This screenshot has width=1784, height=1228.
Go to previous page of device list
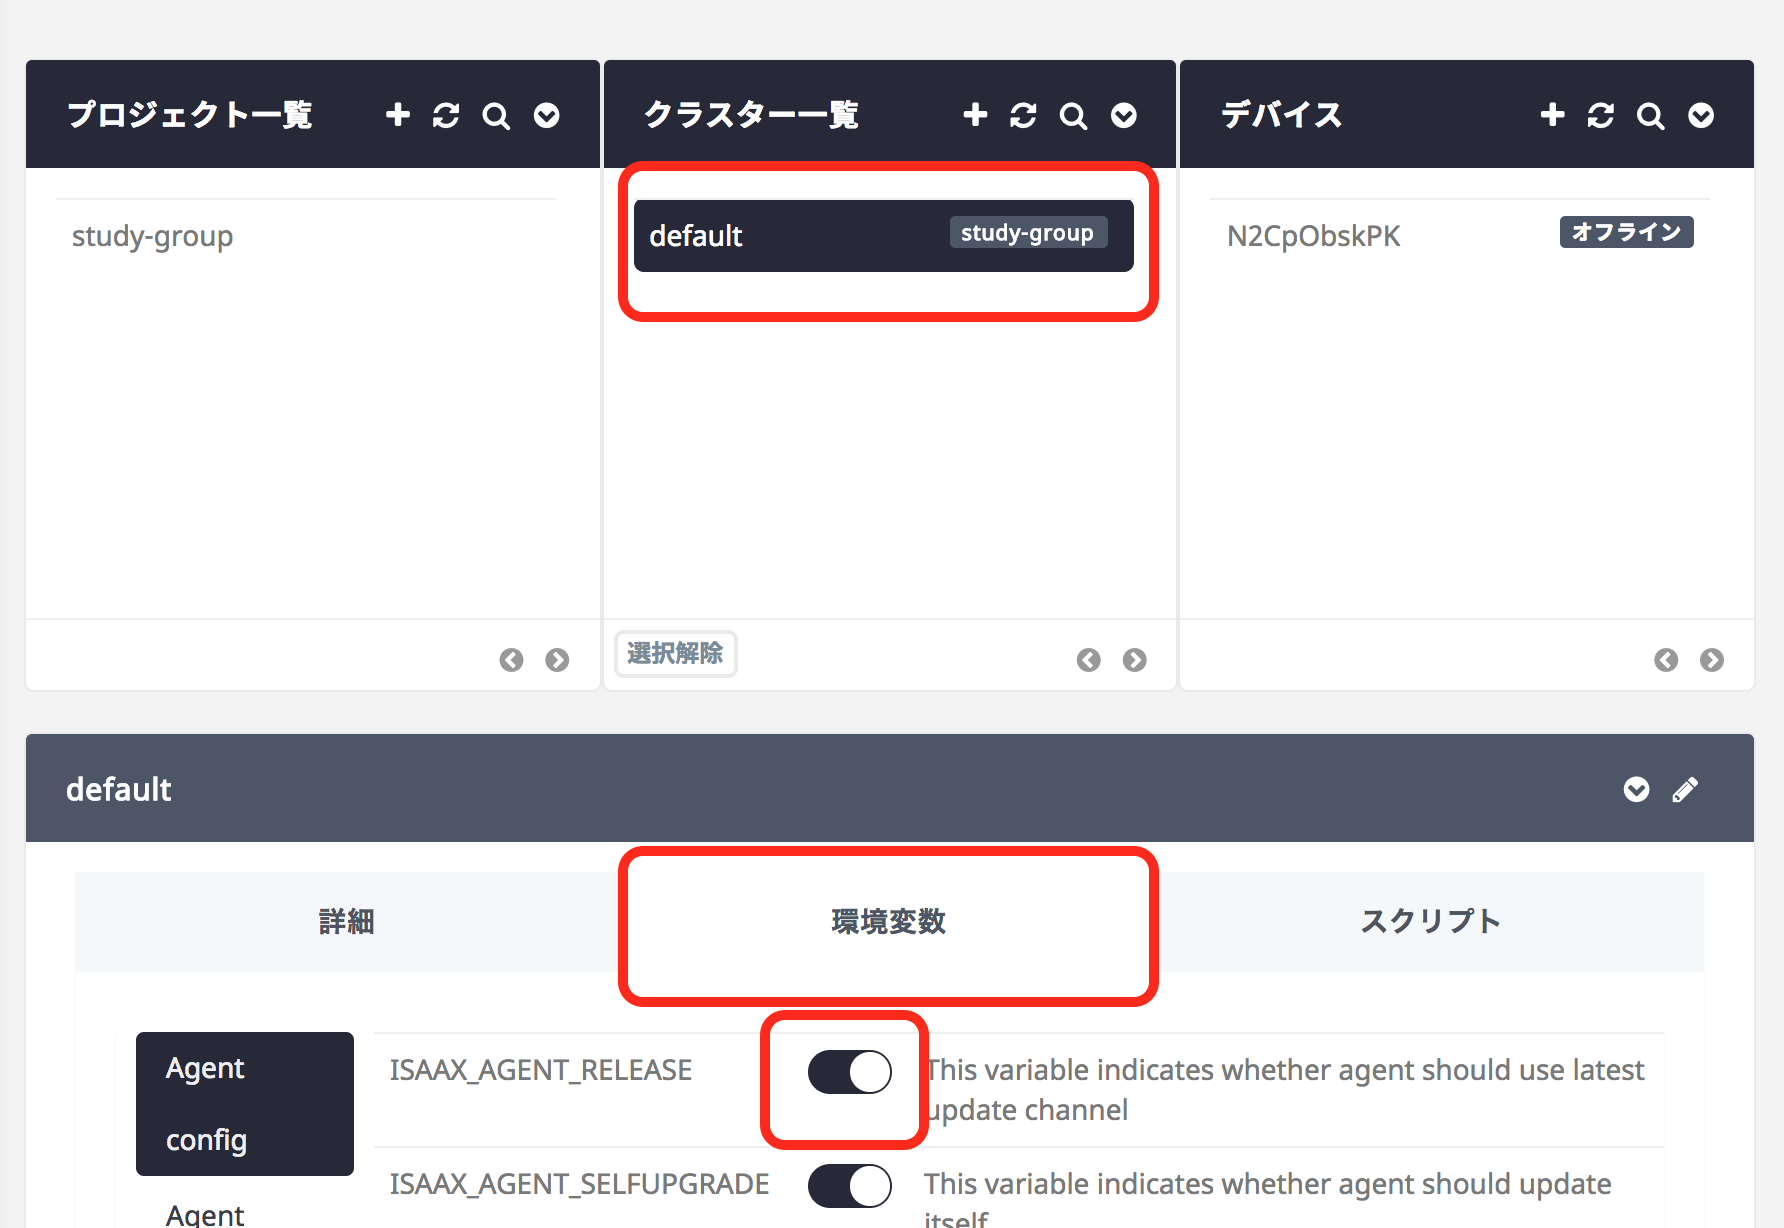point(1666,660)
